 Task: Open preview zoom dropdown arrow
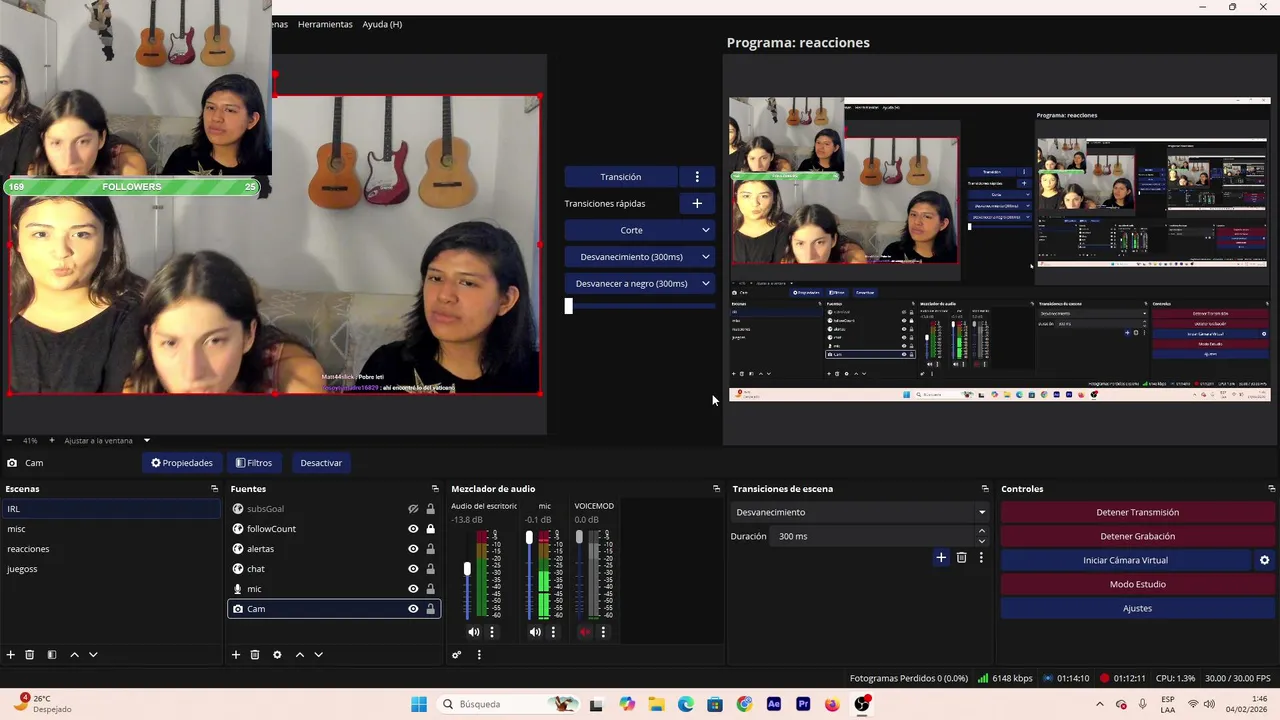point(146,440)
